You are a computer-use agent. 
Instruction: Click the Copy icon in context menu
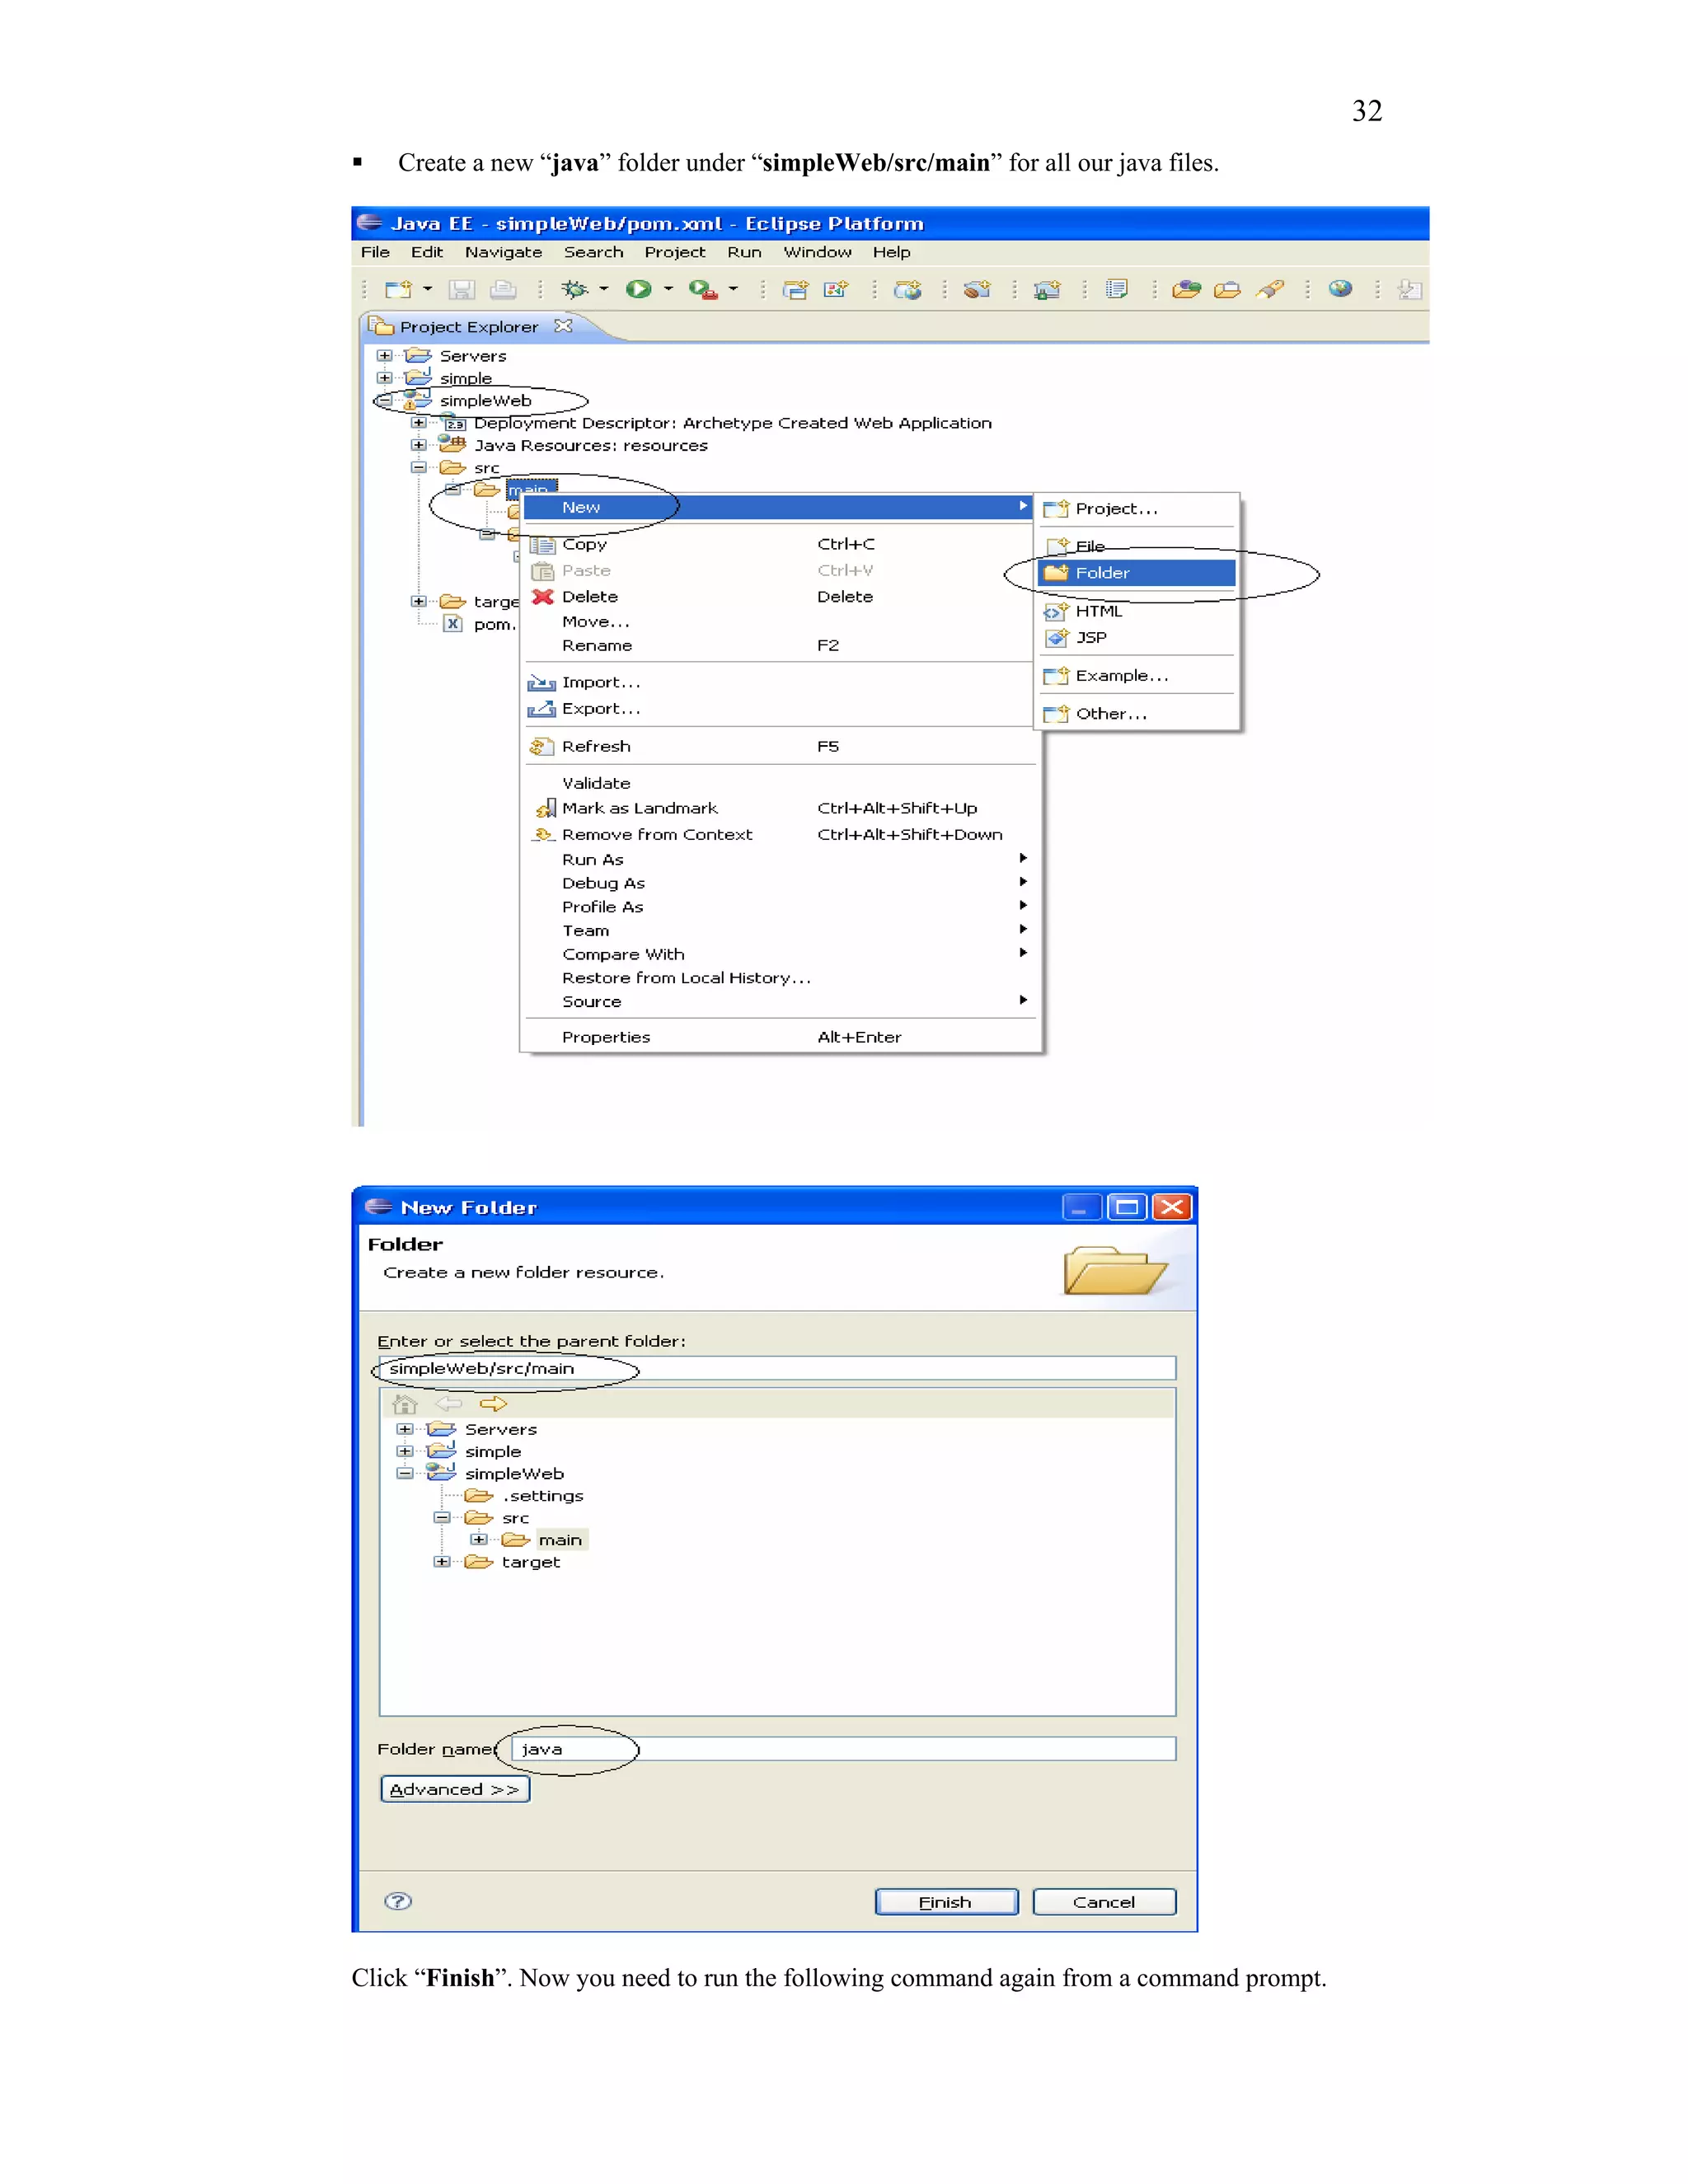(x=542, y=545)
